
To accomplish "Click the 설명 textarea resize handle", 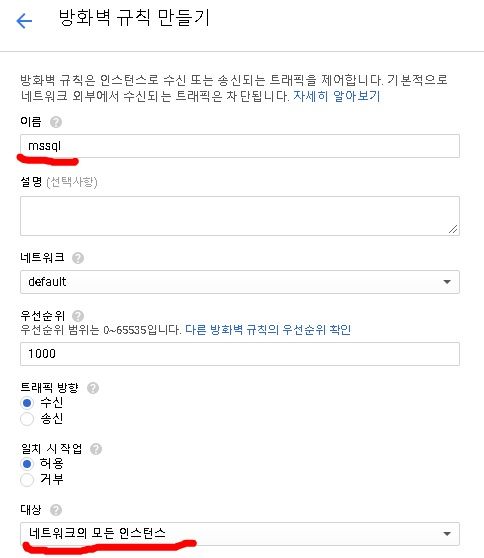I will pos(453,229).
